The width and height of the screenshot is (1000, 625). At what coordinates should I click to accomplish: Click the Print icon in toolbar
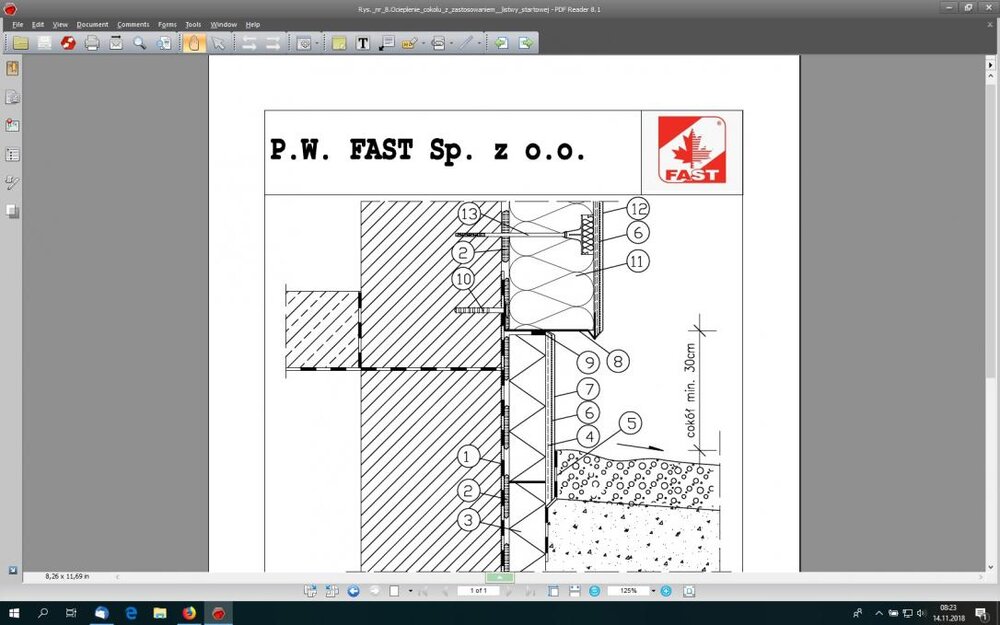92,43
